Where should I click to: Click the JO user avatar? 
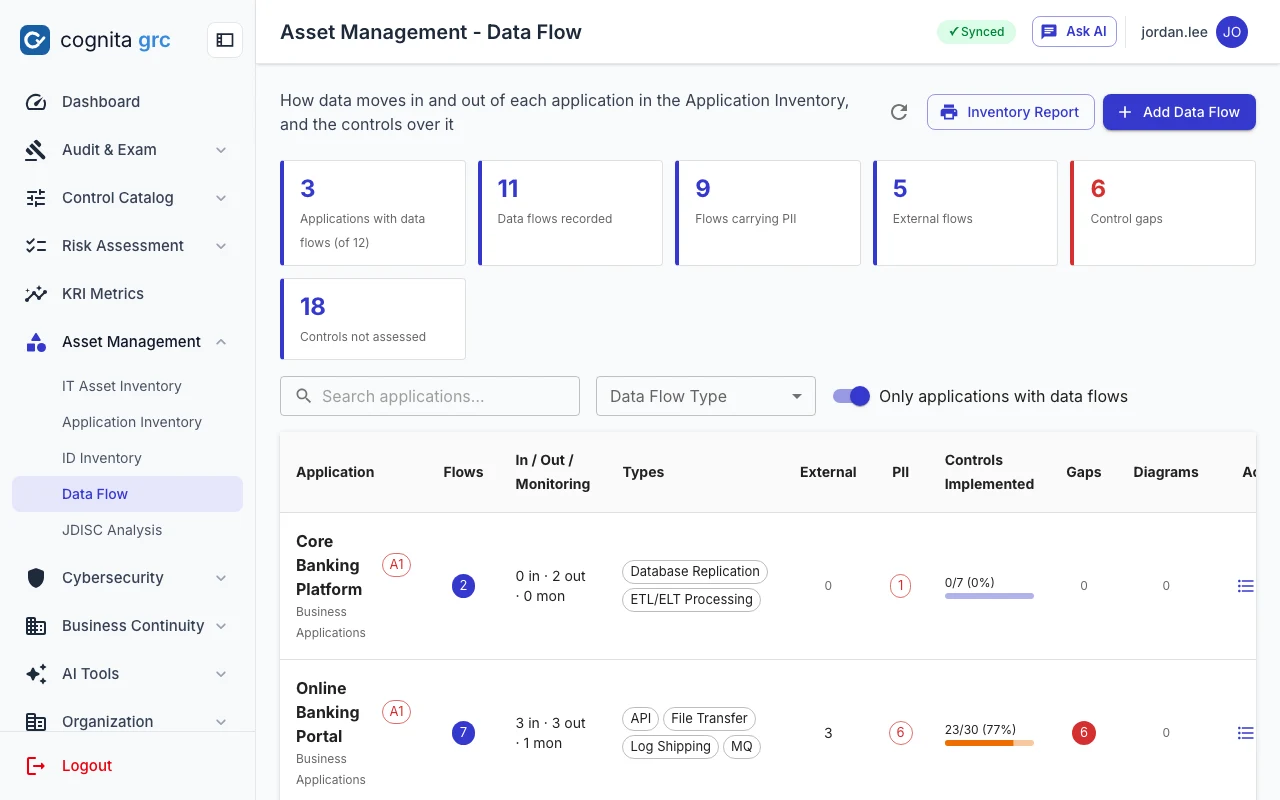coord(1232,32)
